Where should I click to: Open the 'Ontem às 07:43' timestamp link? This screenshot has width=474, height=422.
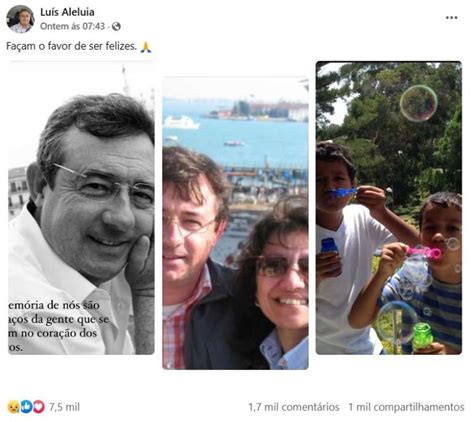73,26
